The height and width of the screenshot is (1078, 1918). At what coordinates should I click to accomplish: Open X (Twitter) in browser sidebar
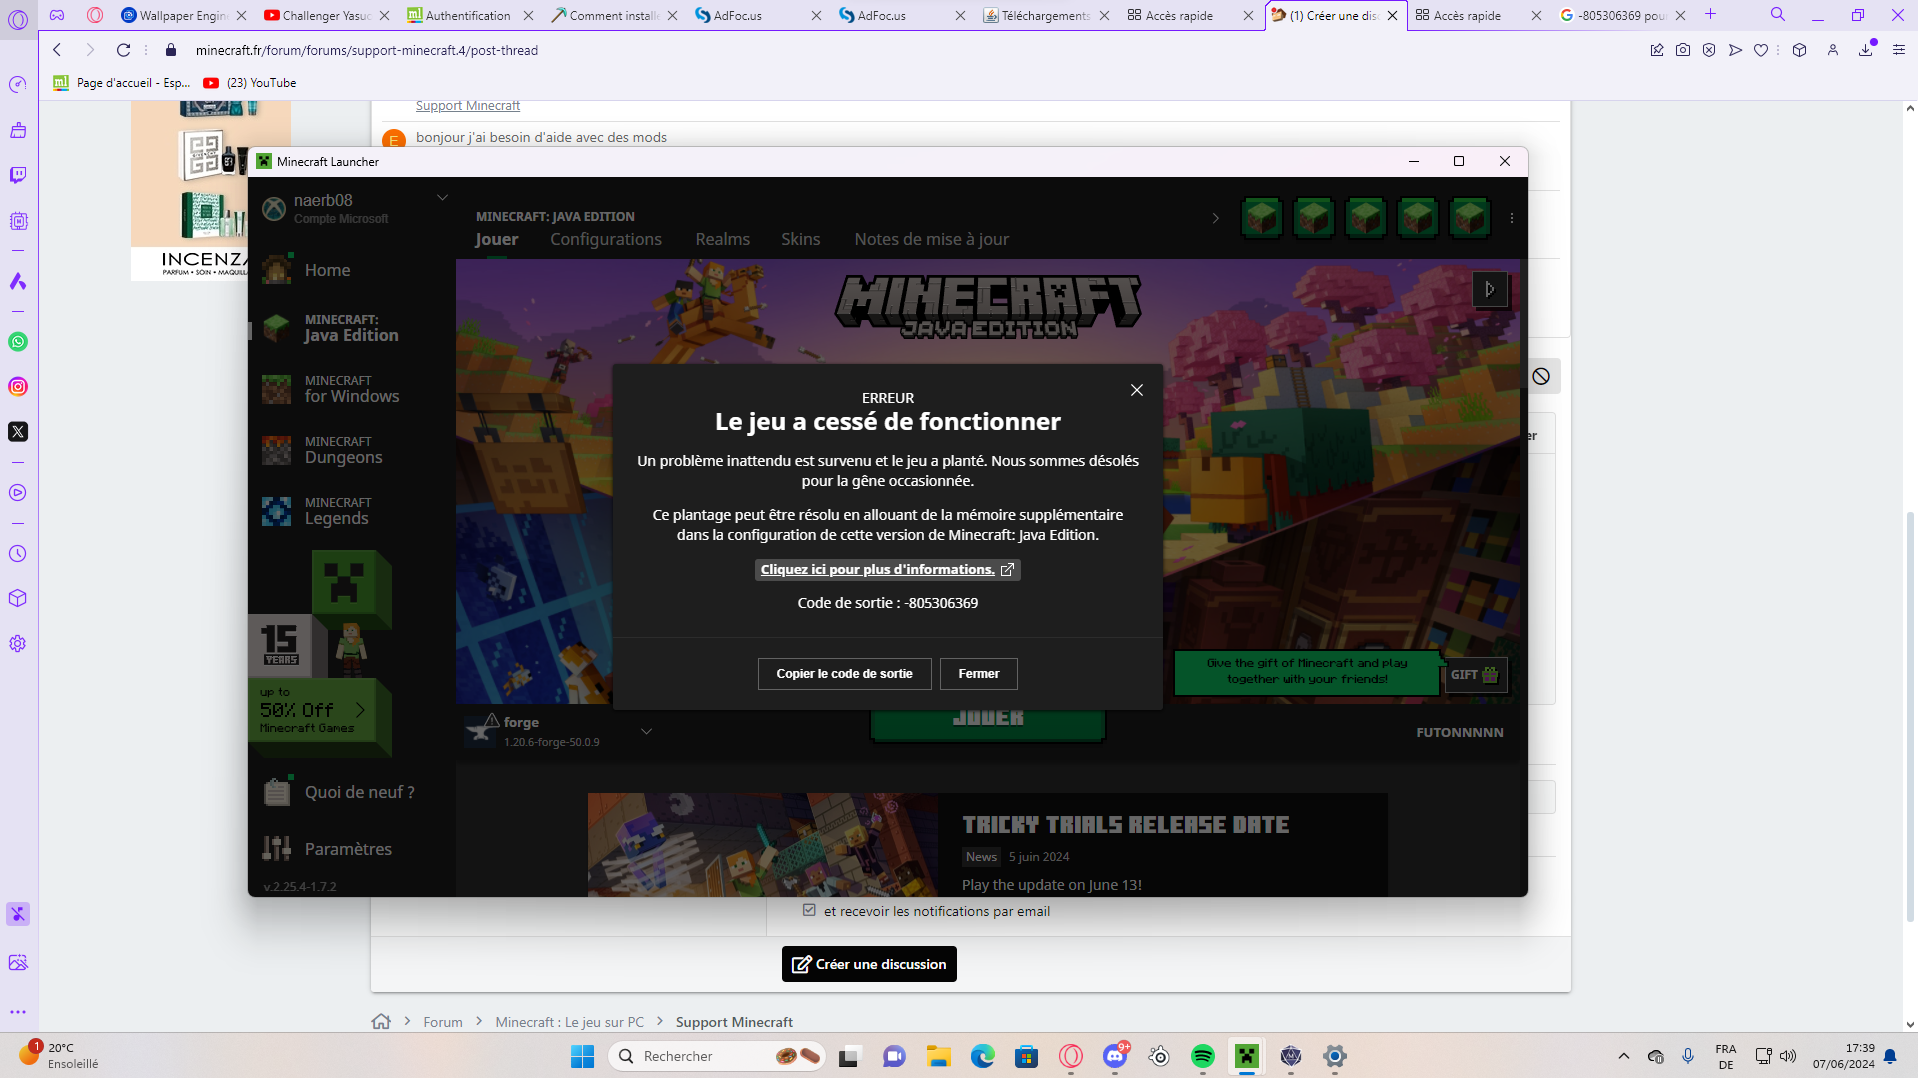[x=18, y=432]
